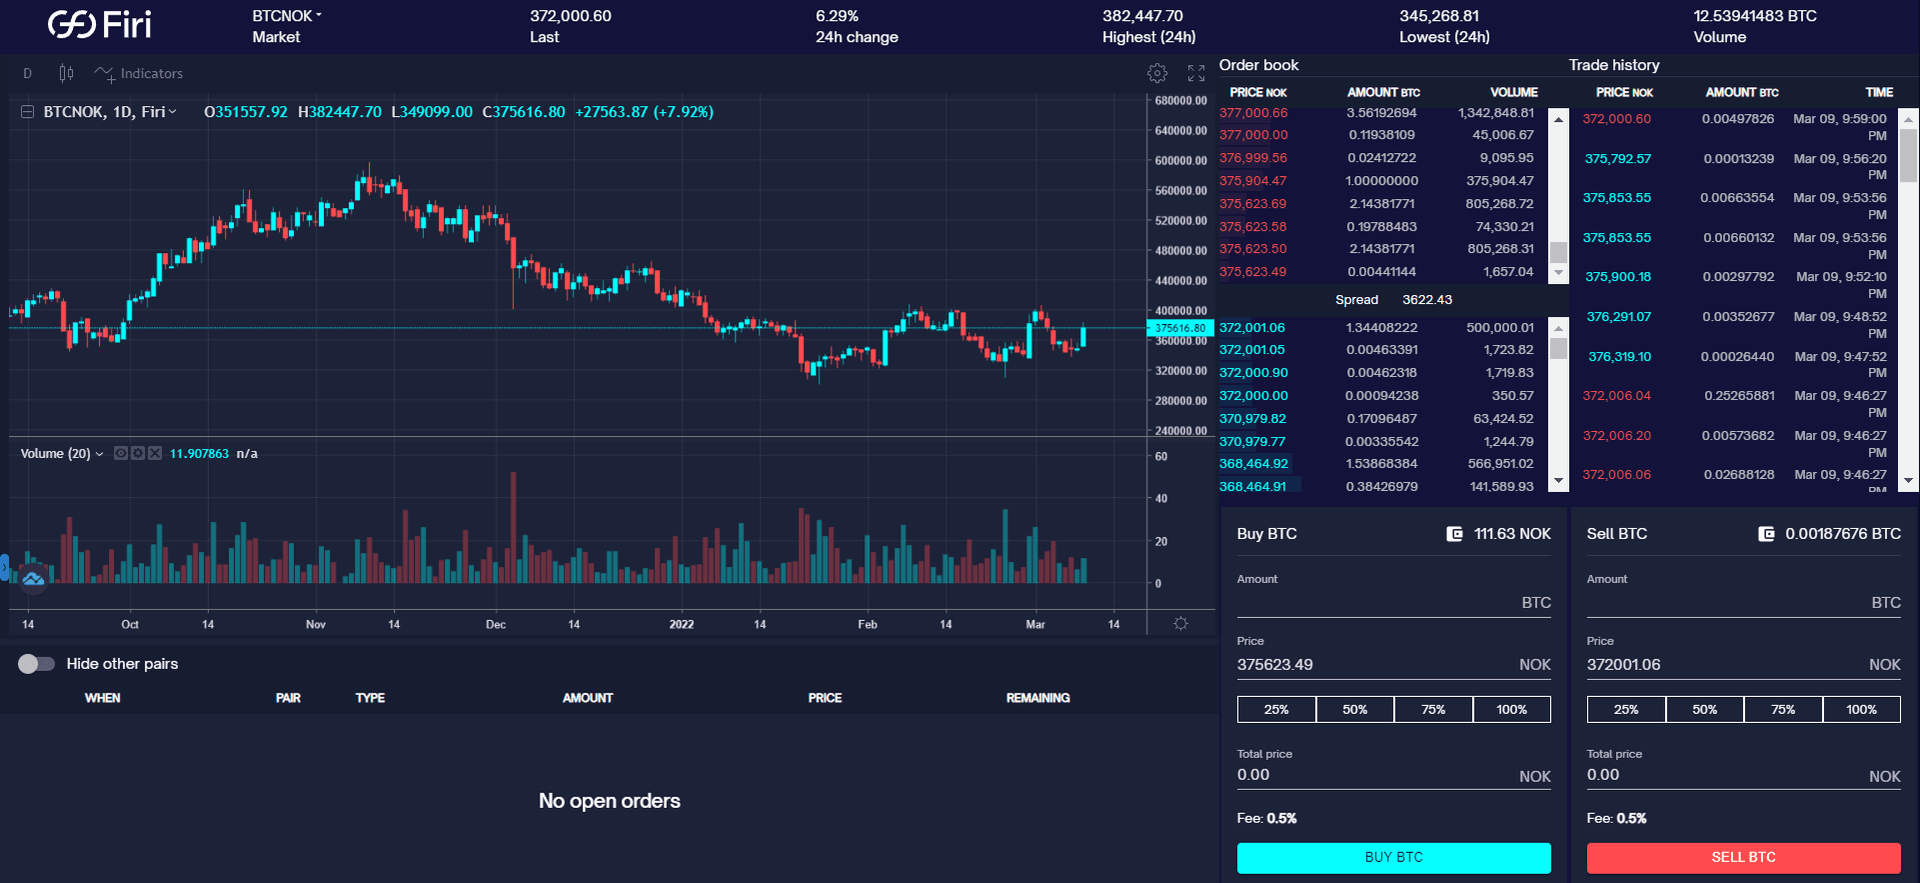Expand the BTCNOK, 1D, Firi legend chevron

(173, 112)
